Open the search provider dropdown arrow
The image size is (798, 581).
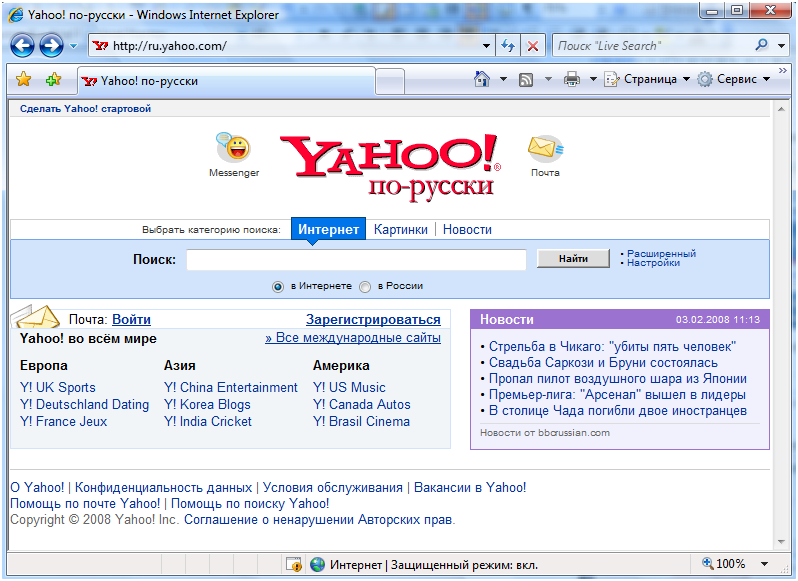[x=781, y=46]
